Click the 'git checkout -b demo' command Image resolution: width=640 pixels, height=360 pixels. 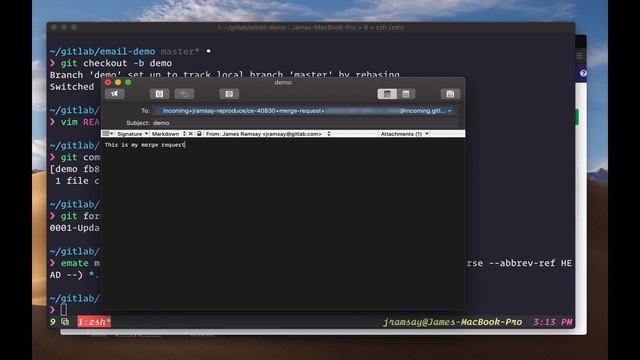(116, 63)
